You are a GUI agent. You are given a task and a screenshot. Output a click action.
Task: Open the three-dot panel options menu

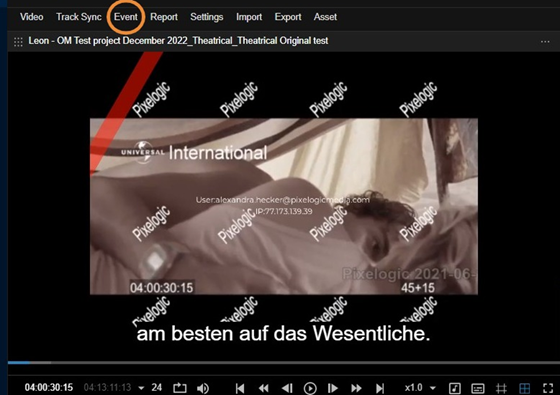click(x=545, y=41)
